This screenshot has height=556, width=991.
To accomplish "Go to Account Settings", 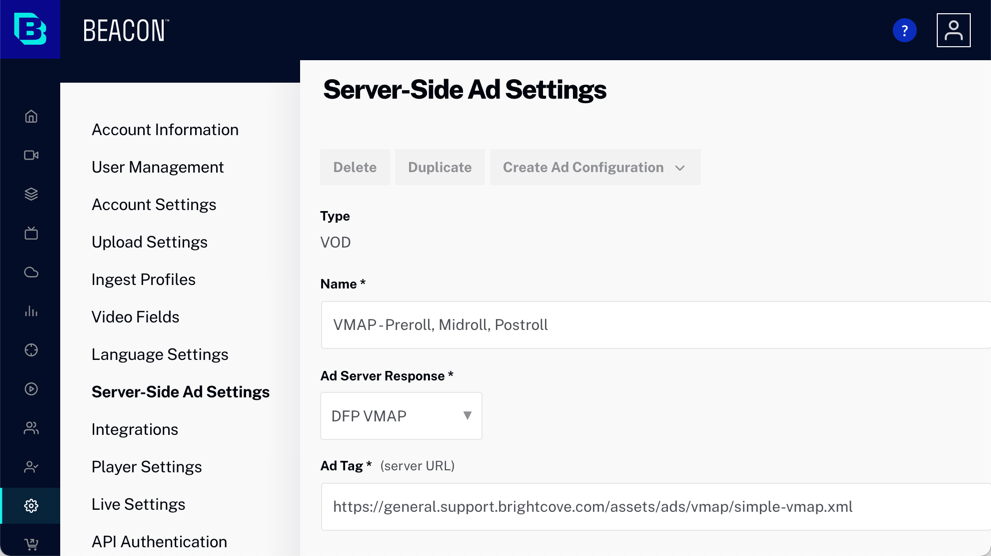I will 154,205.
